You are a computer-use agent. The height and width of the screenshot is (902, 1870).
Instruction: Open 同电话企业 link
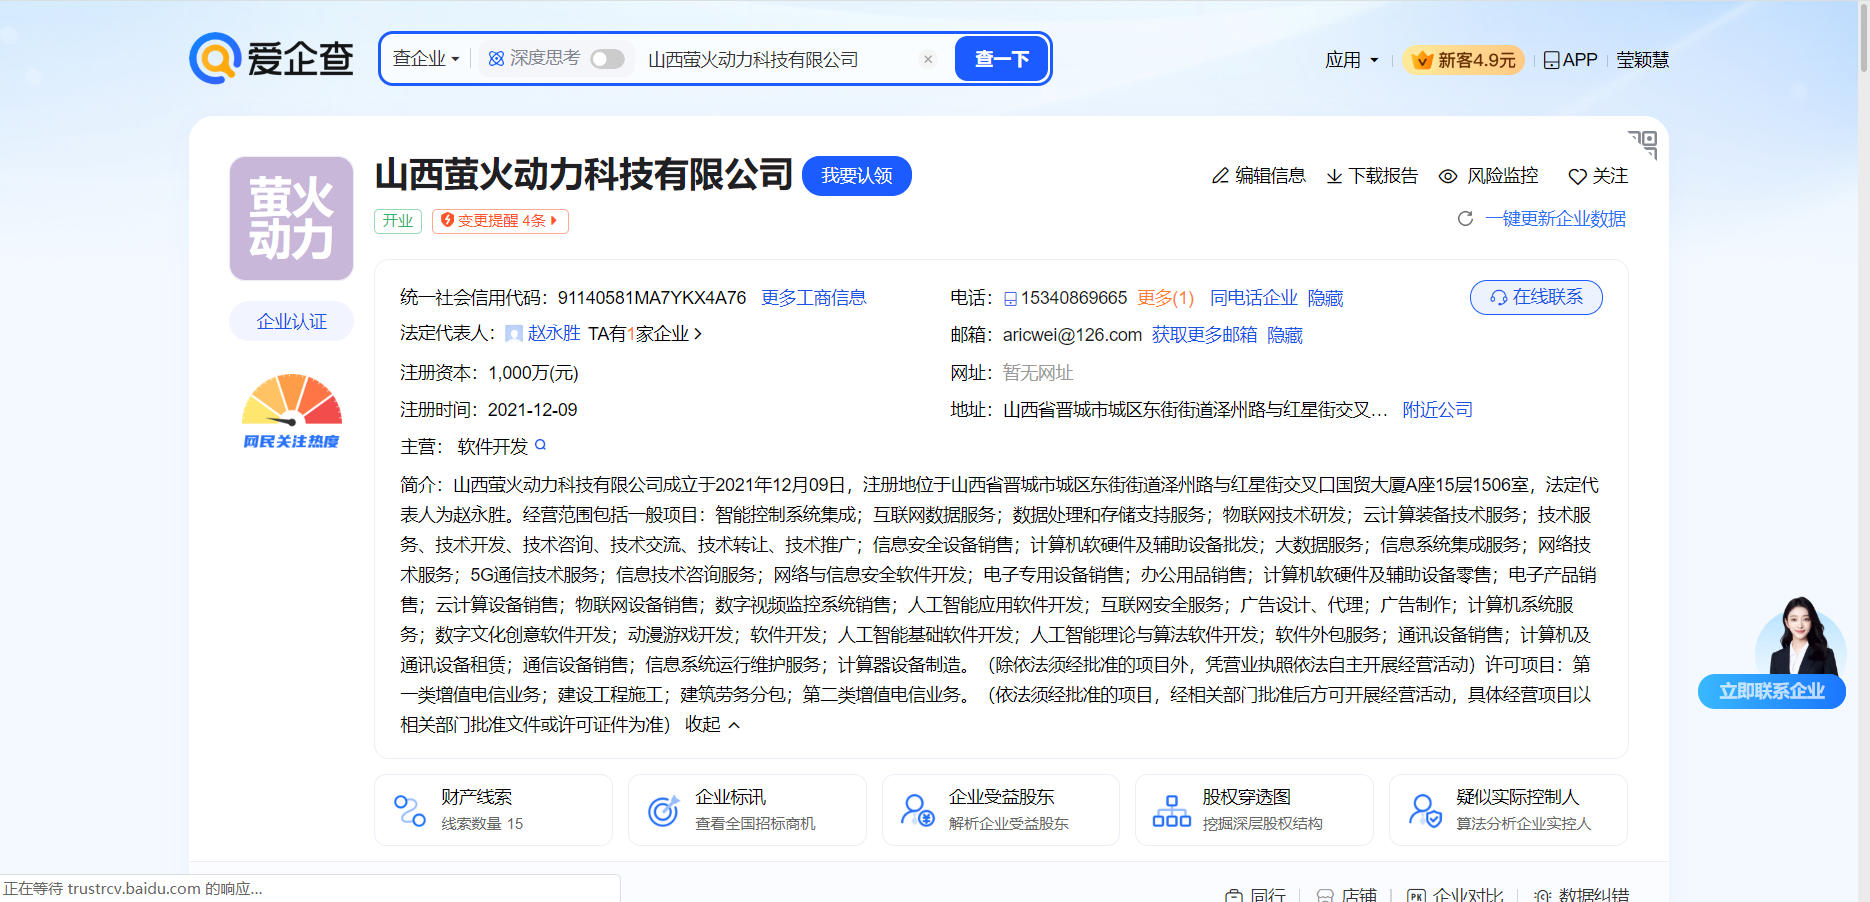1253,298
